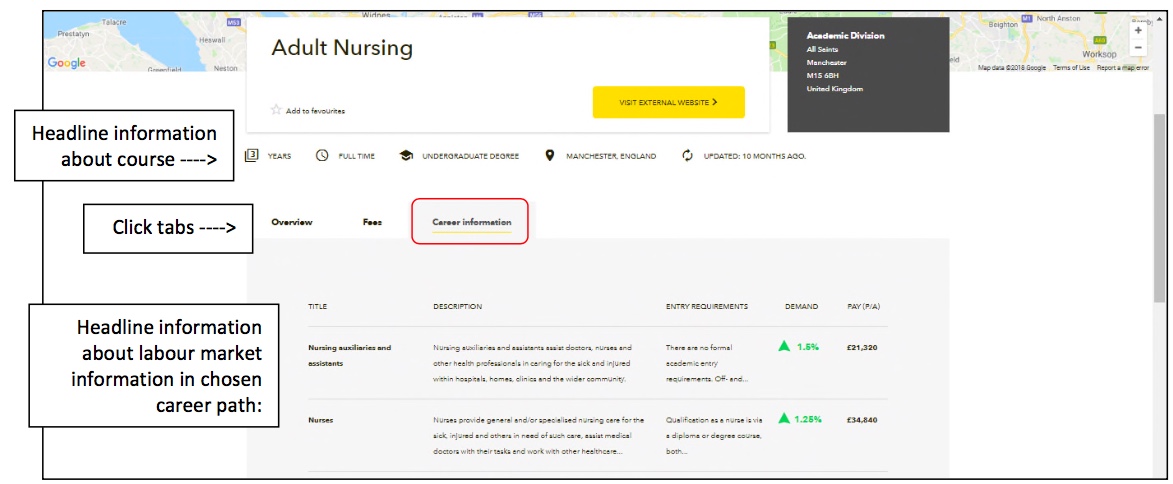Screen dimensions: 1173x484
Task: Click the 1.5% demand value
Action: point(808,346)
